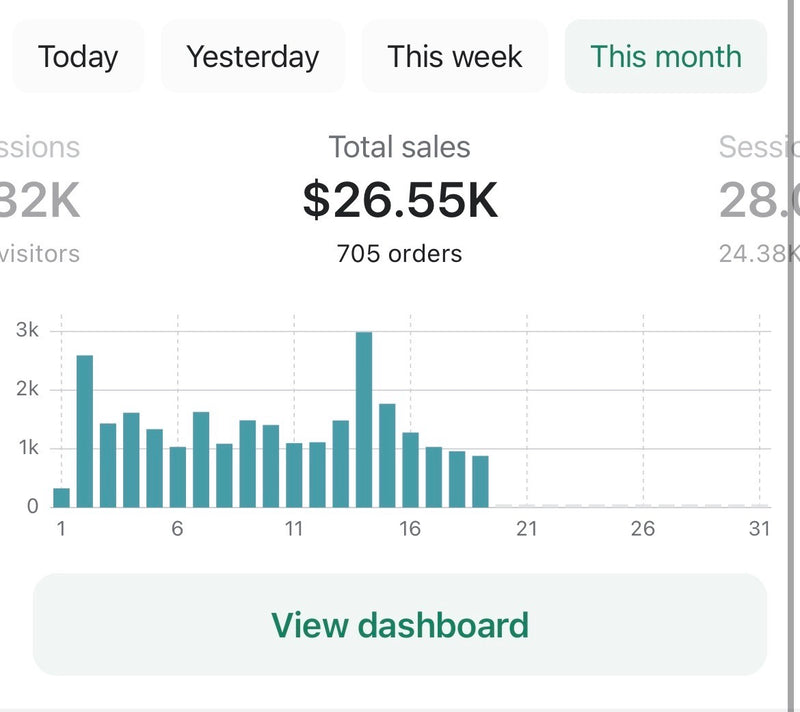
Task: Click the 705 orders text
Action: click(x=400, y=254)
